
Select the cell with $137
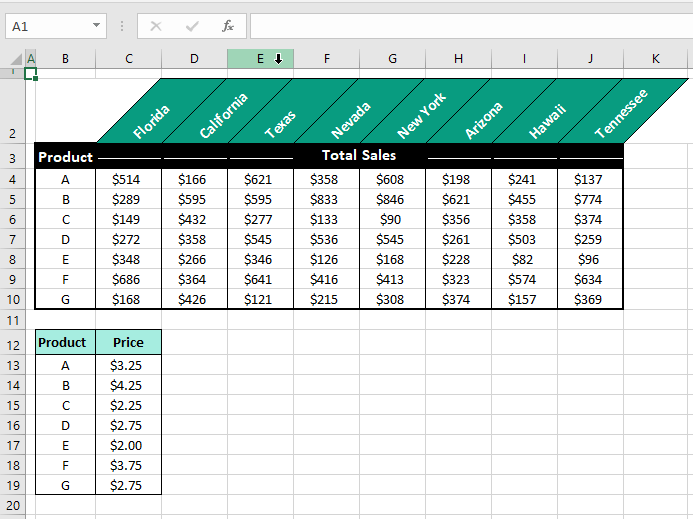coord(590,179)
